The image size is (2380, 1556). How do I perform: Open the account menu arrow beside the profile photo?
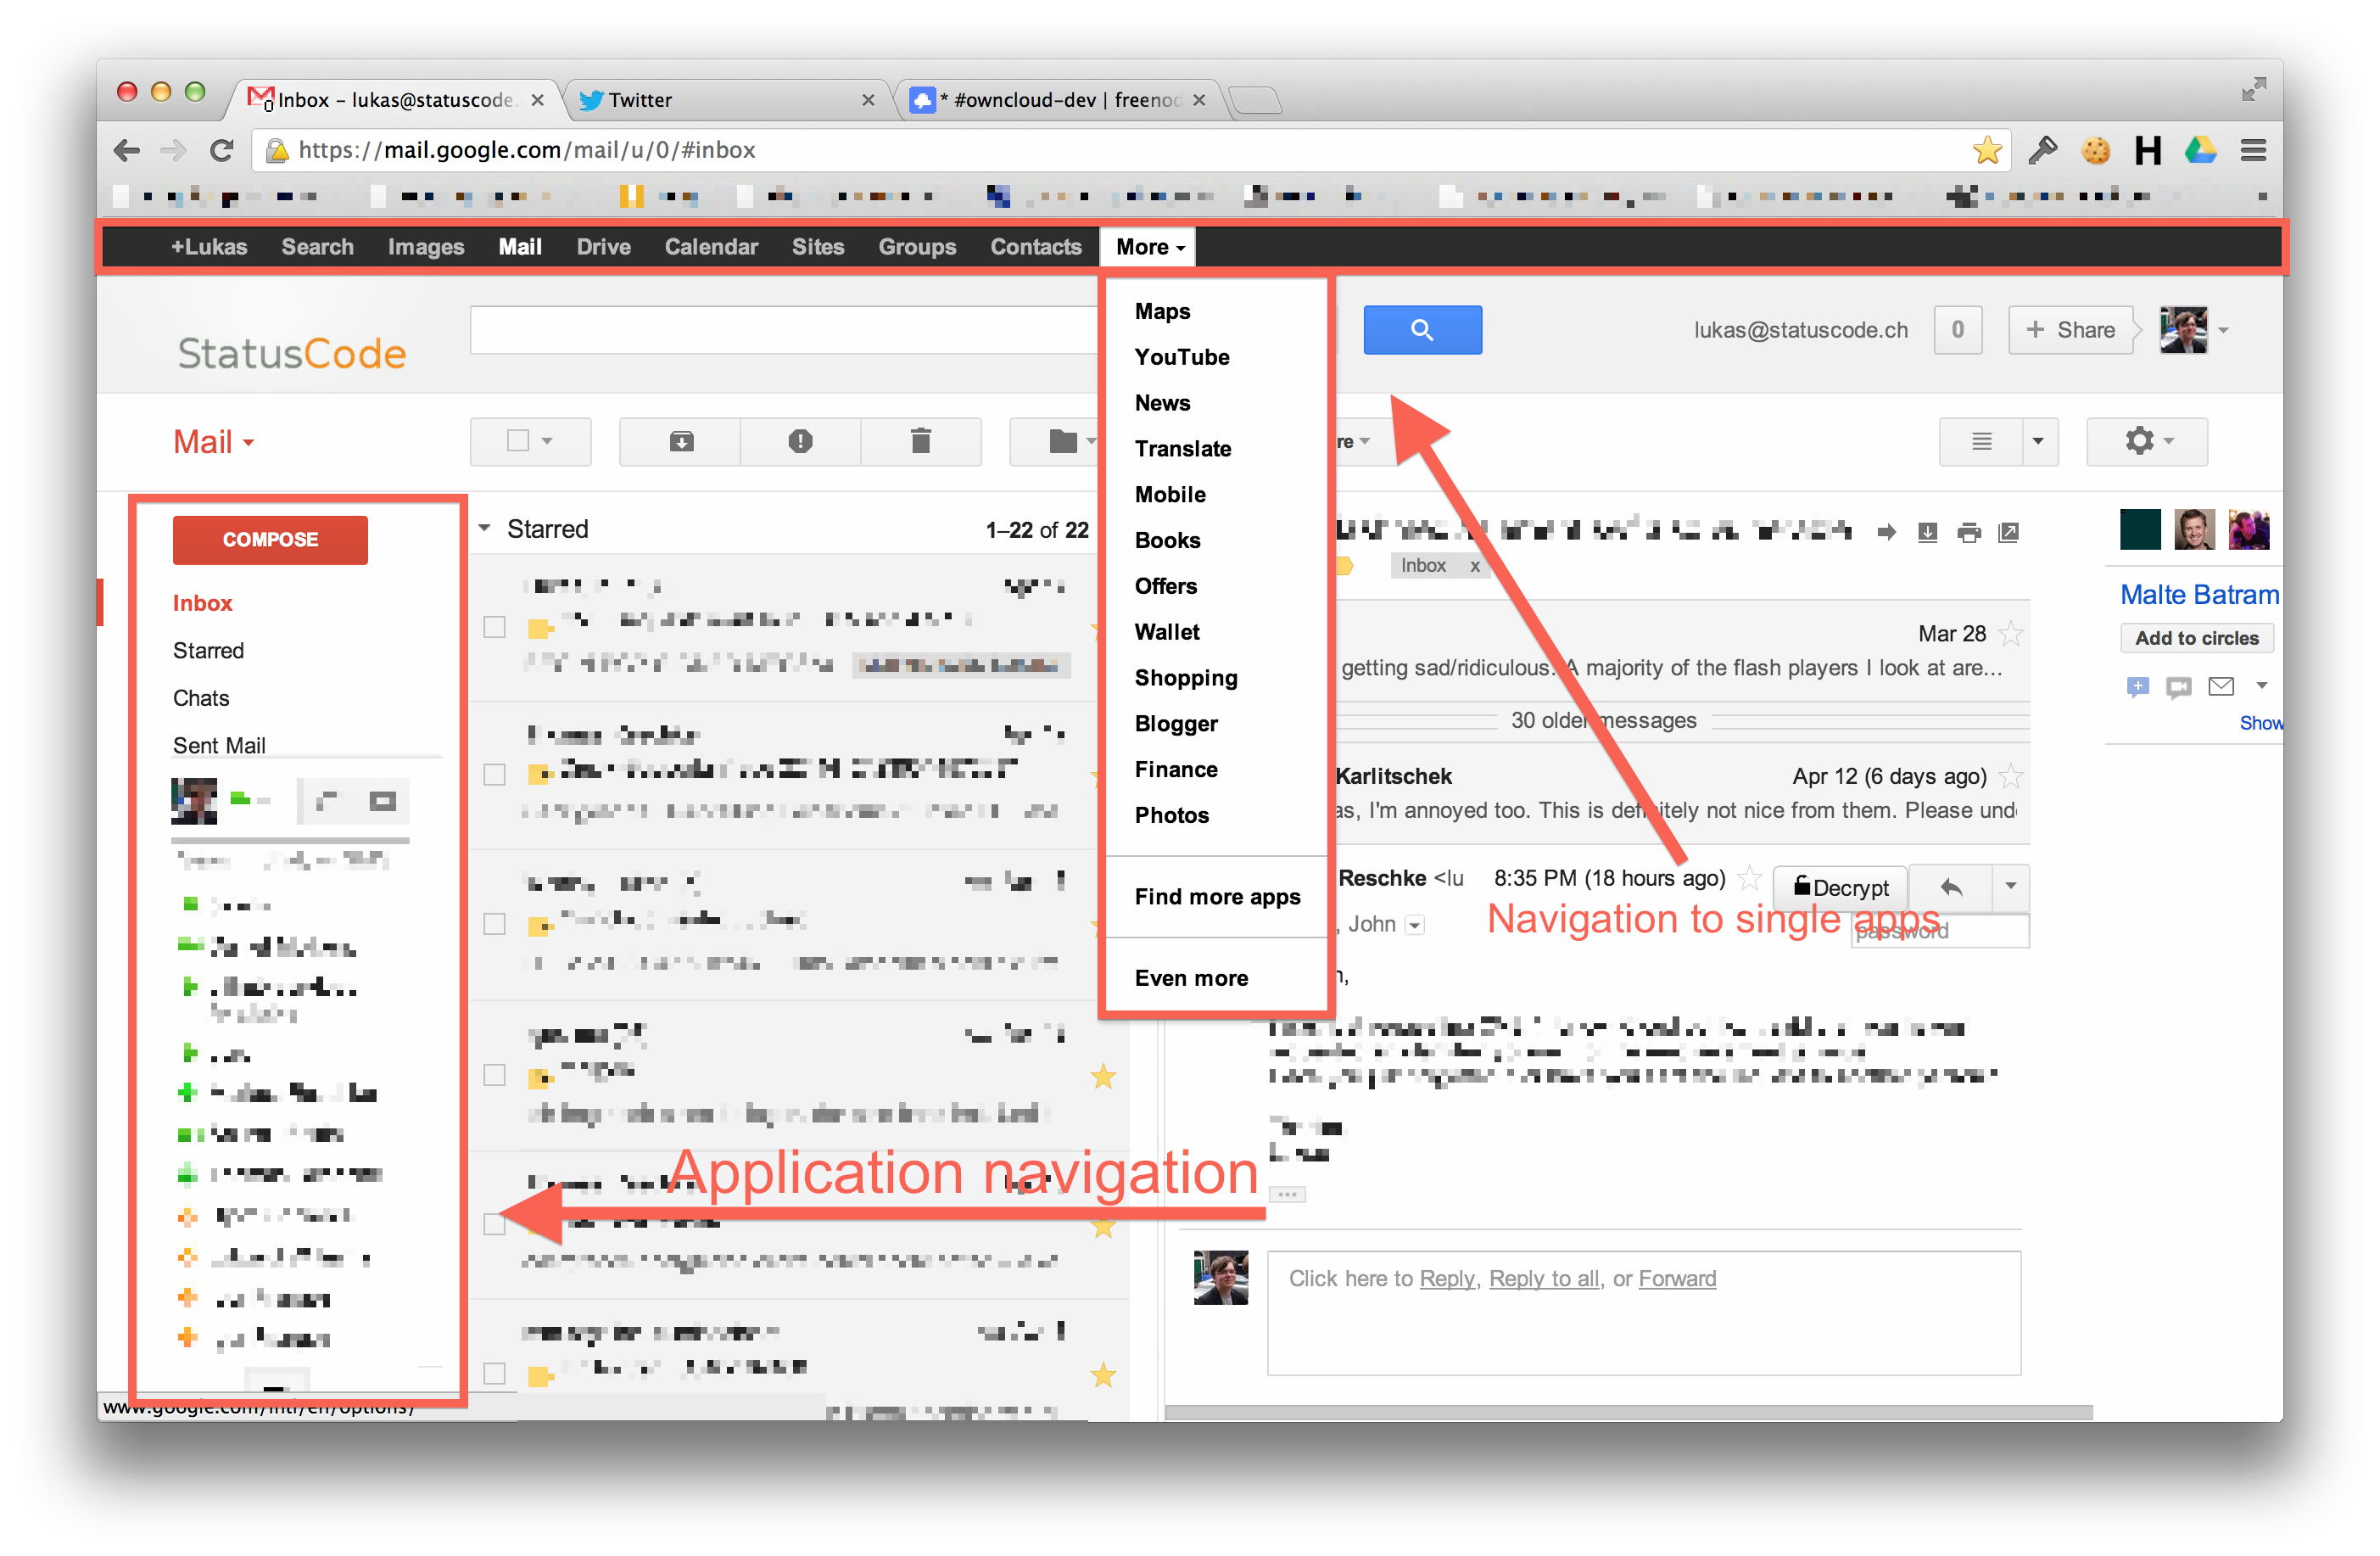2224,330
